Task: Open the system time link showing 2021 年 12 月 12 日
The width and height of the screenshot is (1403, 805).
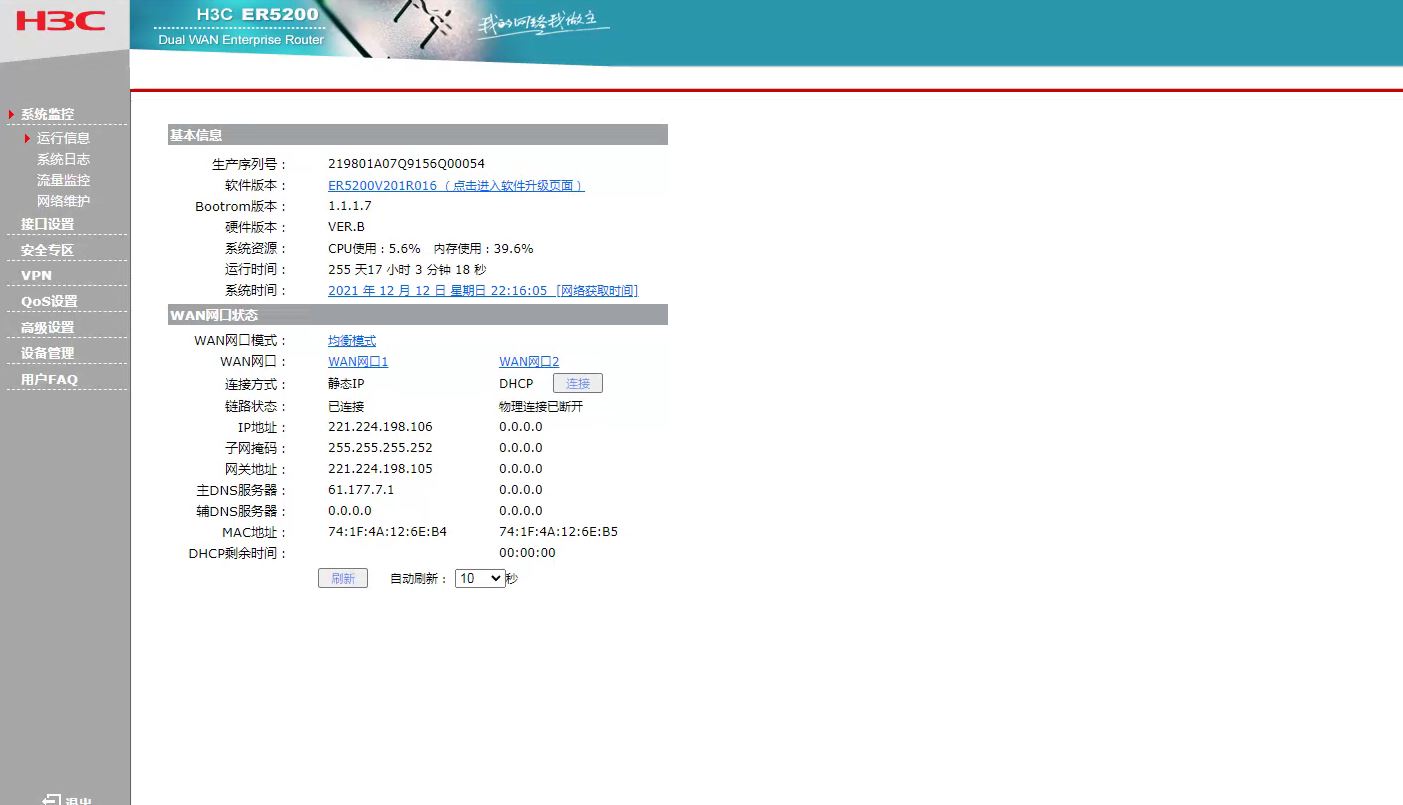Action: coord(483,291)
